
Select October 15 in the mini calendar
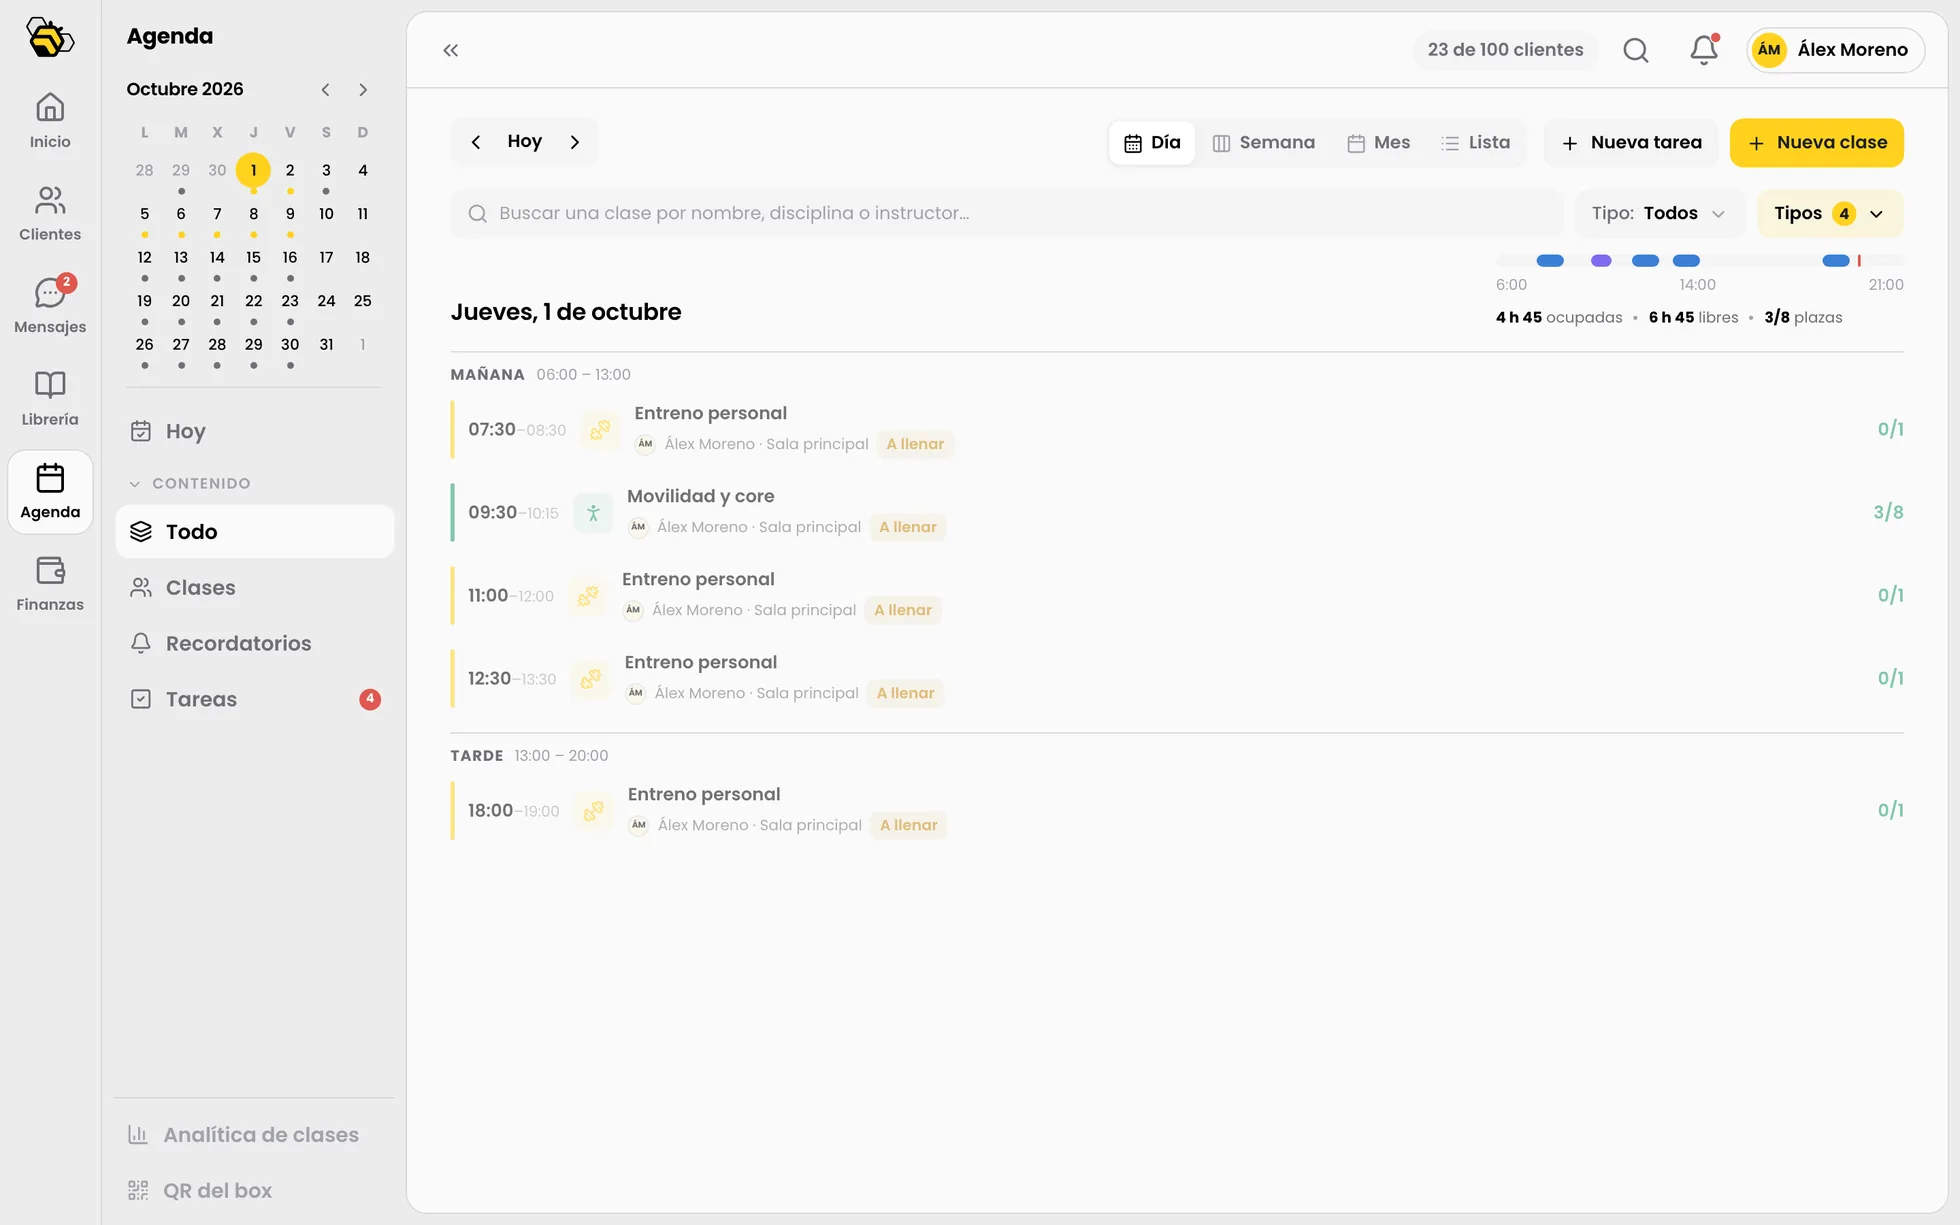pyautogui.click(x=254, y=258)
